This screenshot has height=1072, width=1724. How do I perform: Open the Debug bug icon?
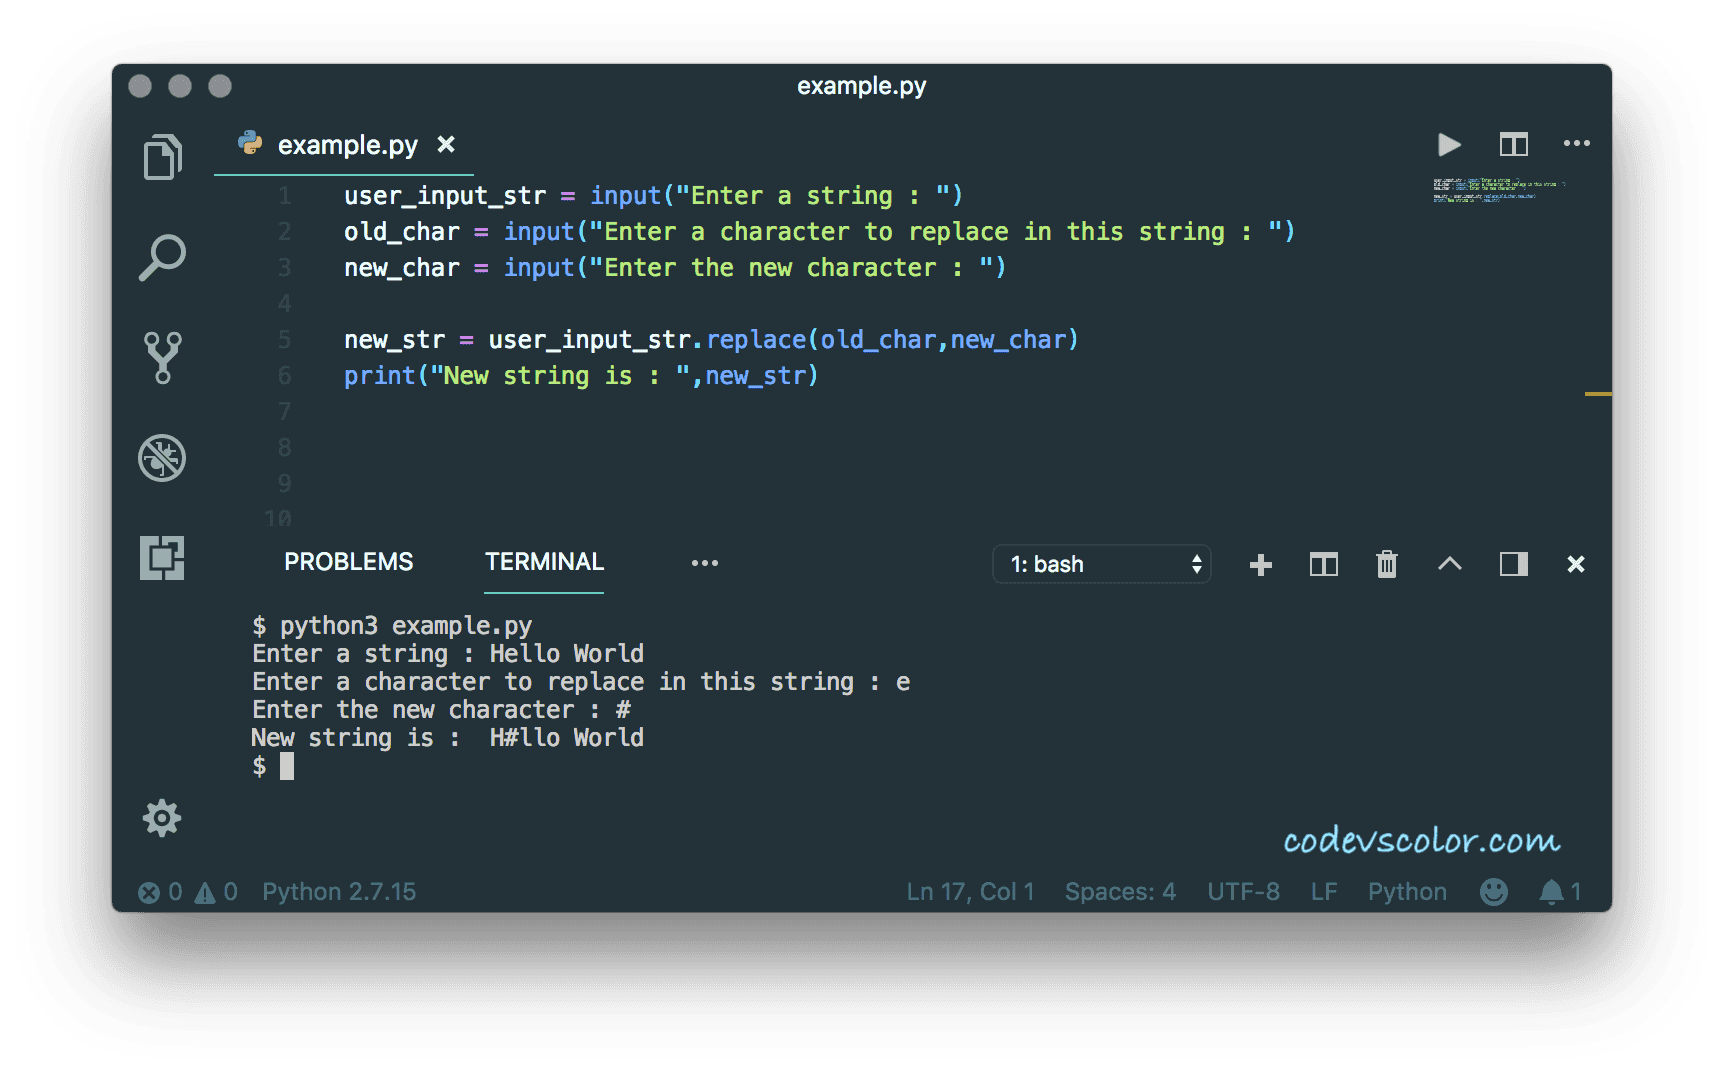coord(162,458)
